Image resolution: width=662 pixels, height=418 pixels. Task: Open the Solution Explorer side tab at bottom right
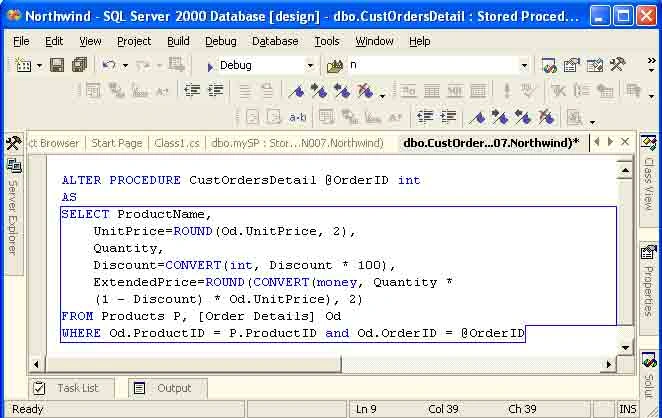point(648,376)
